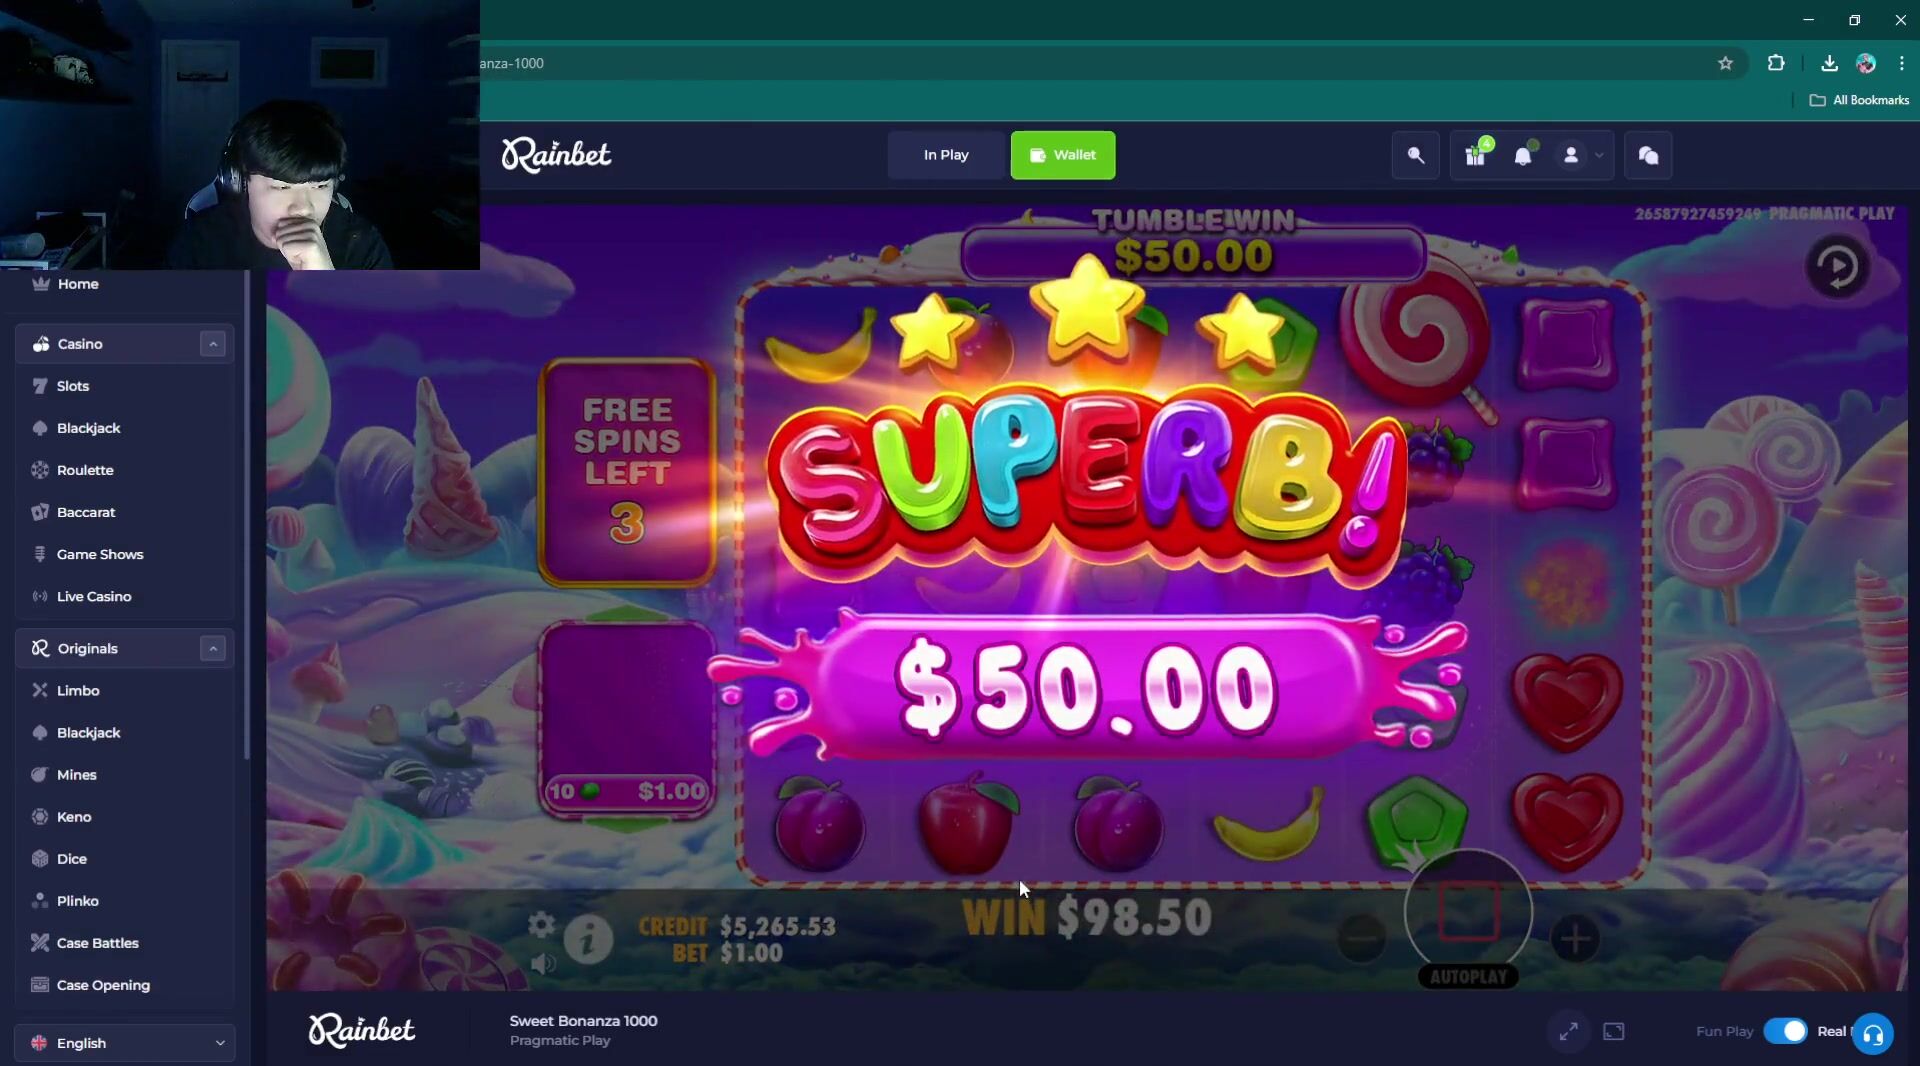Bookmark this page with the star
This screenshot has height=1066, width=1920.
[x=1725, y=63]
